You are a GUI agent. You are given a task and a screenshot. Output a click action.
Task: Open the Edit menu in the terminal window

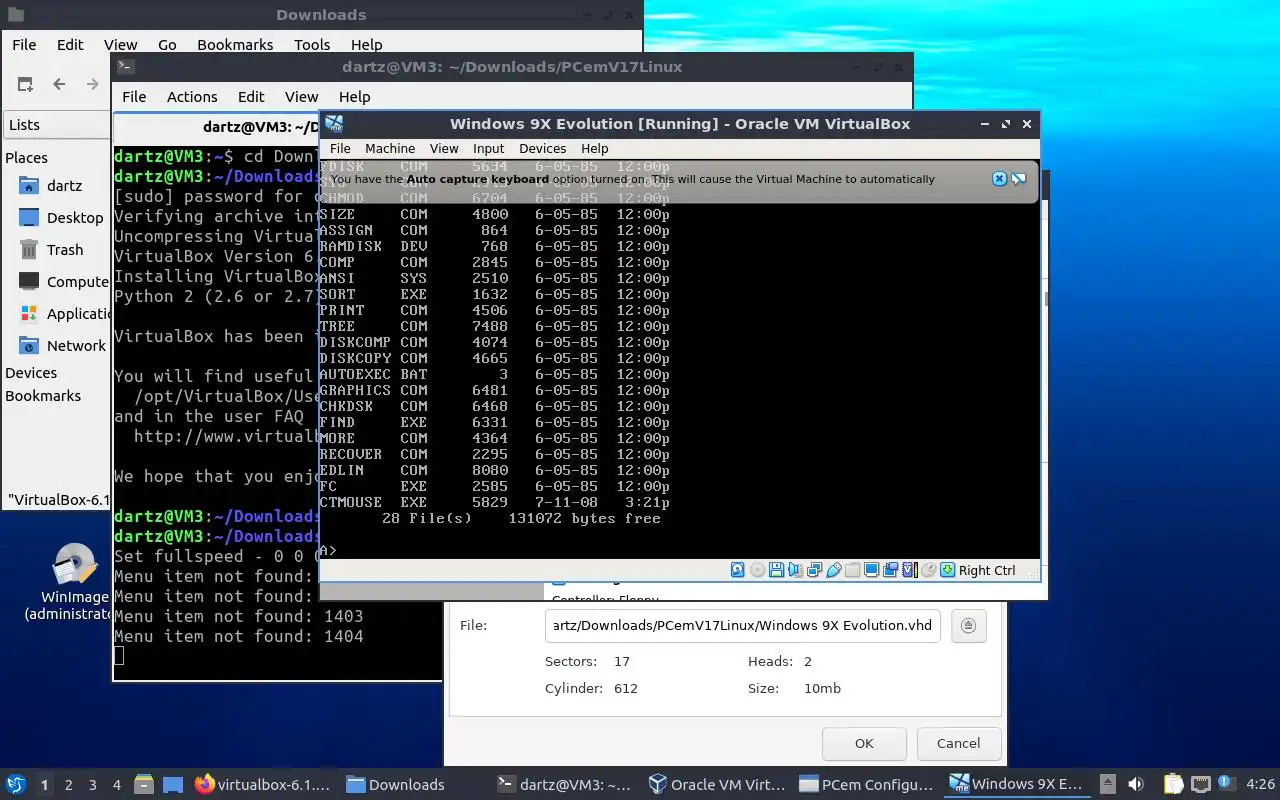[x=251, y=97]
